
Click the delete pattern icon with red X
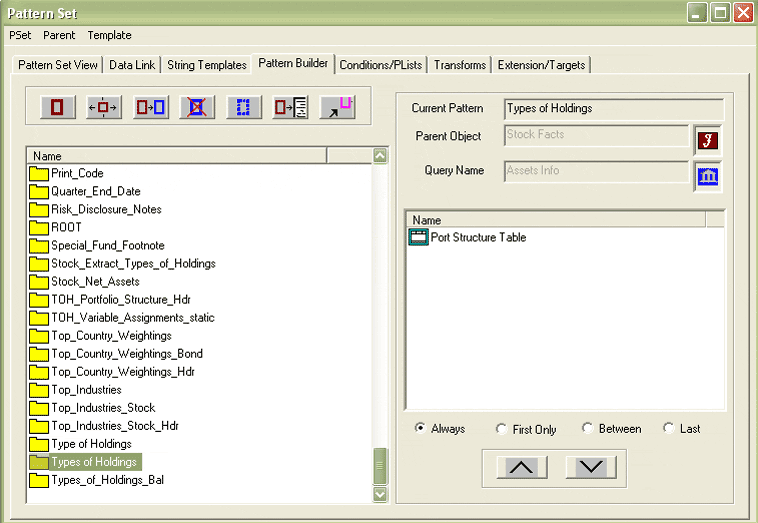click(x=197, y=107)
